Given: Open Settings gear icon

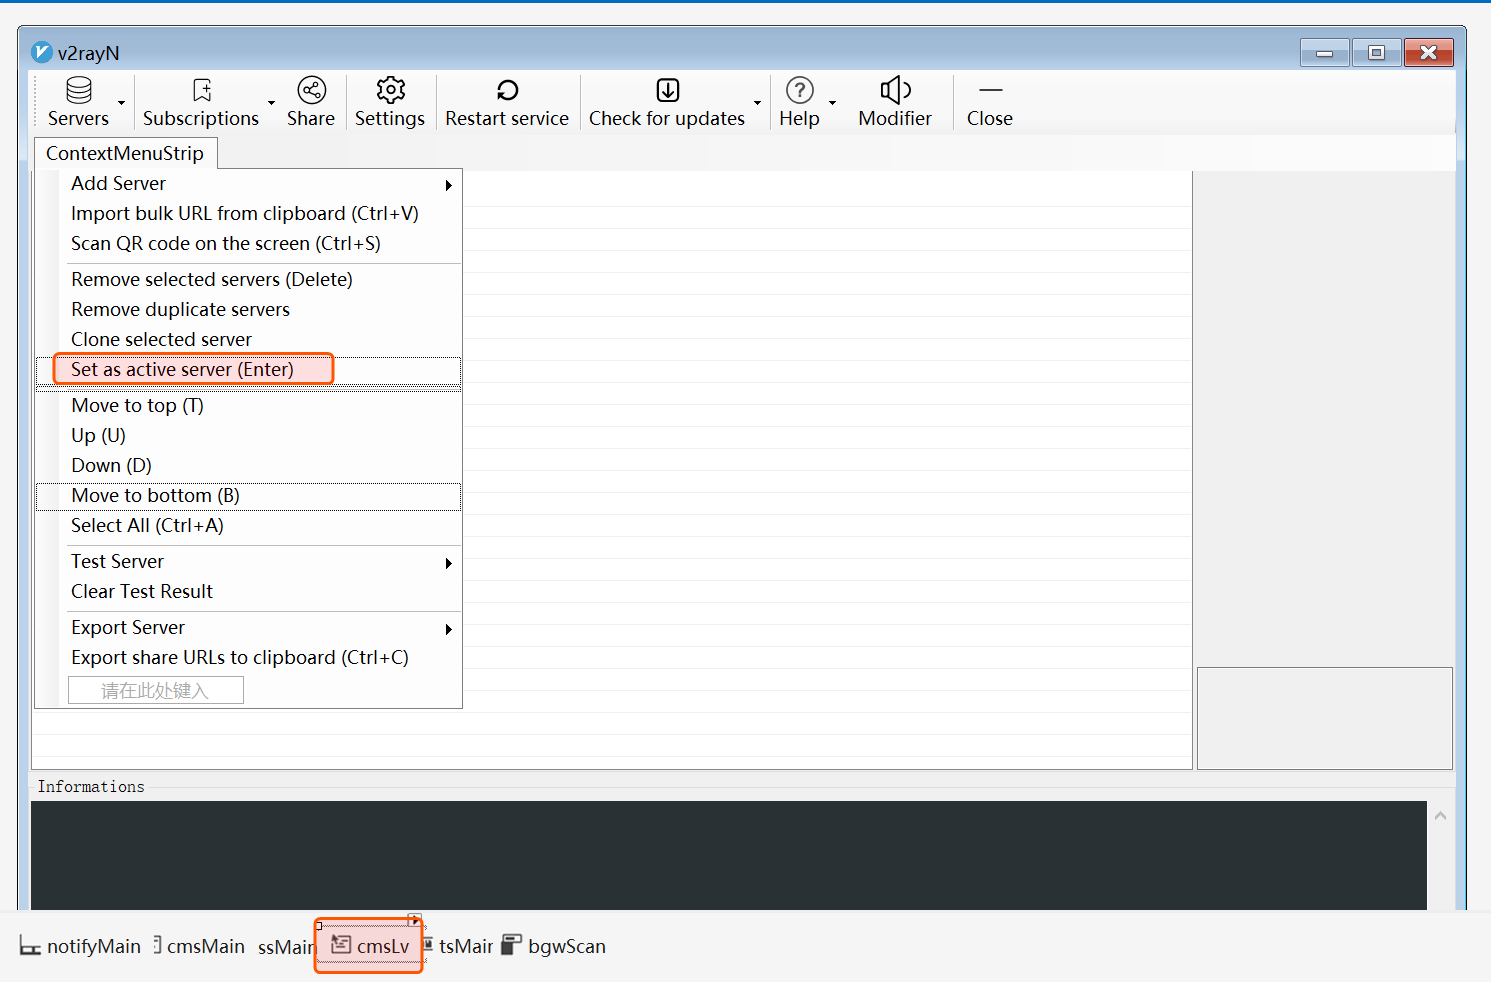Looking at the screenshot, I should pos(390,91).
